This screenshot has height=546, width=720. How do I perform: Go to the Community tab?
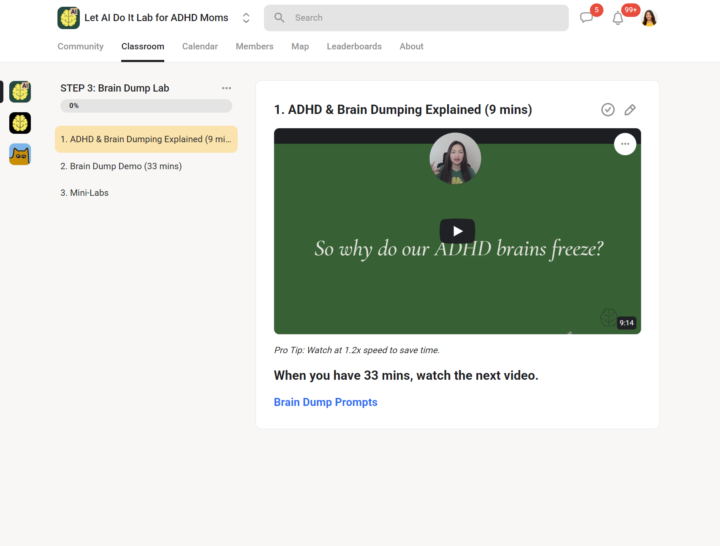(80, 46)
